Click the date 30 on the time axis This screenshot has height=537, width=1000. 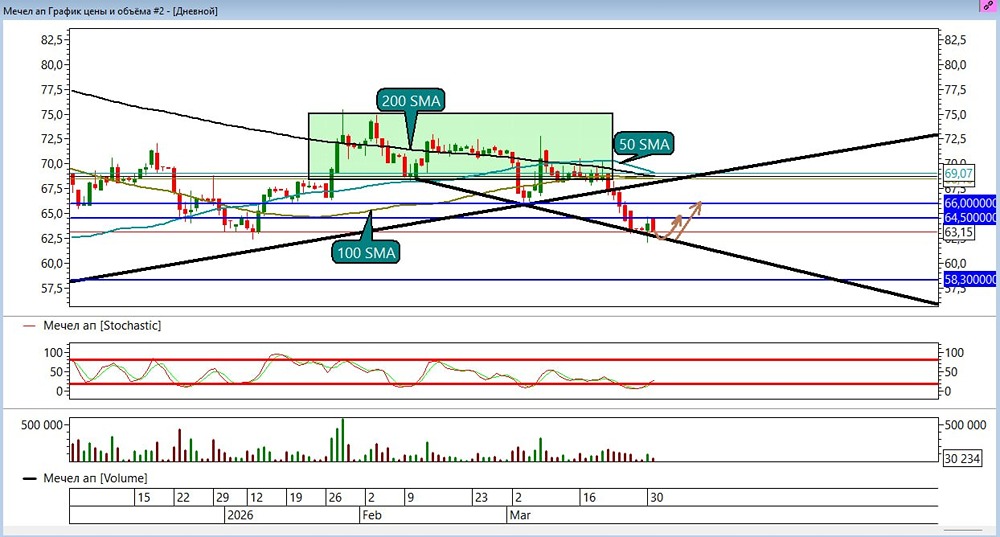coord(656,497)
